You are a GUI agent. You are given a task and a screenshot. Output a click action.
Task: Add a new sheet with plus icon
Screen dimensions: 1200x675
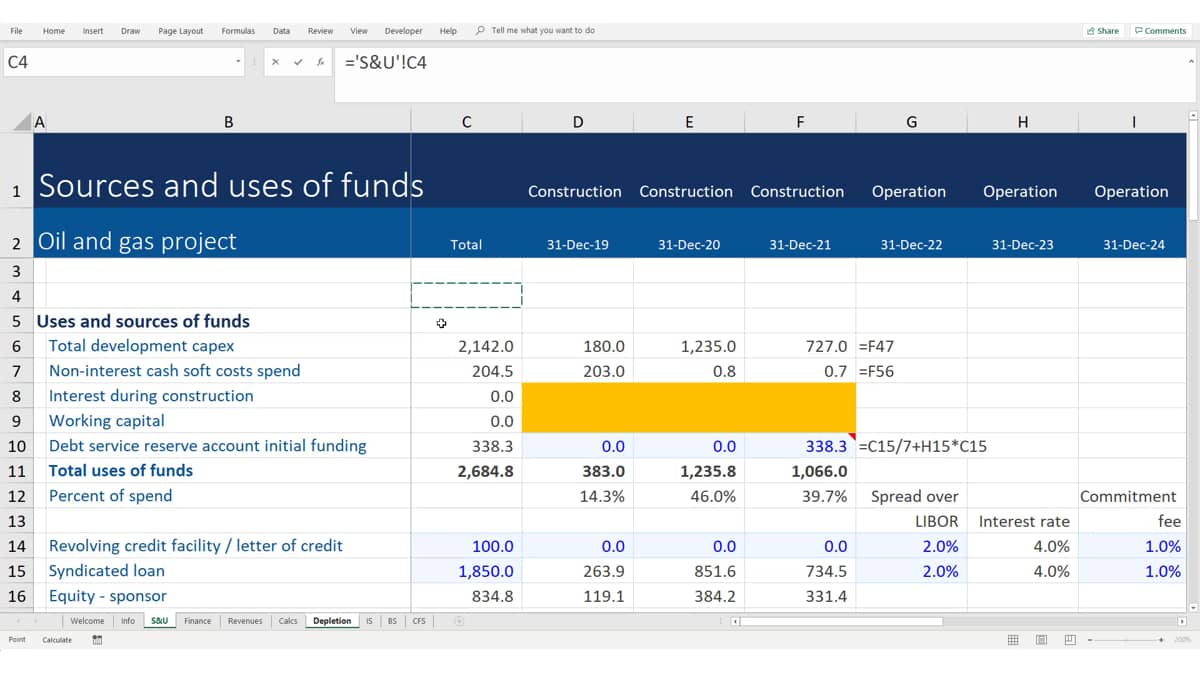(459, 621)
